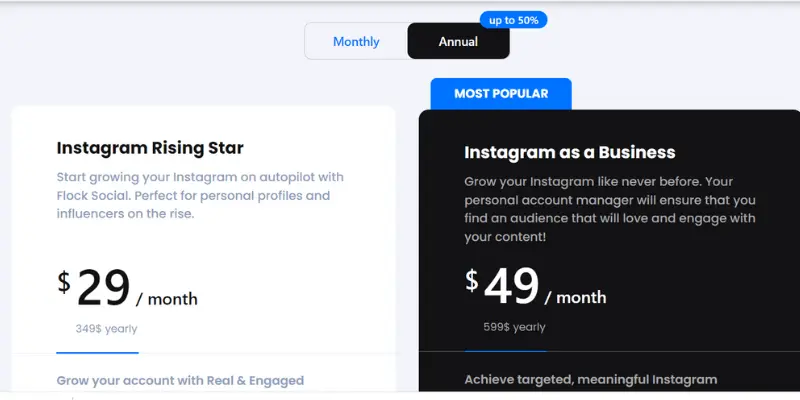
Task: Click the blue divider under 599$ yearly
Action: 505,351
